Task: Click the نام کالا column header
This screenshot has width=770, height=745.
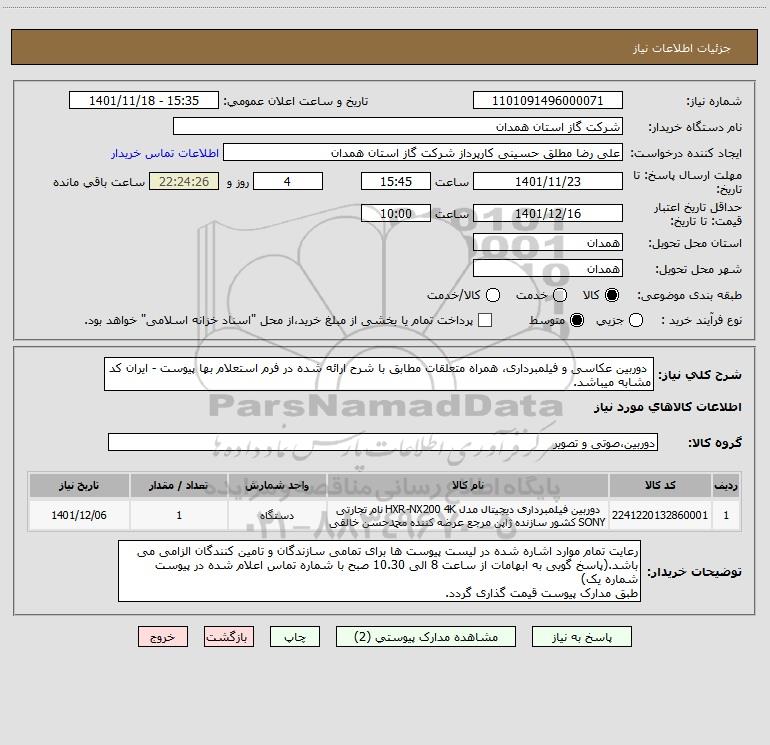Action: coord(468,485)
